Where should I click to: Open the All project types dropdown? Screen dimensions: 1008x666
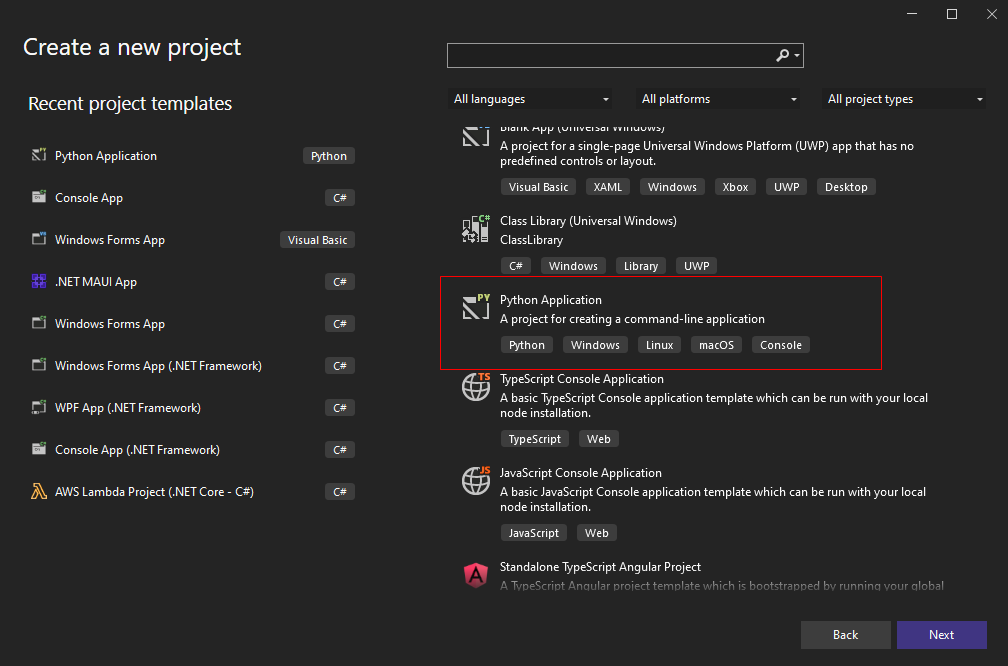[904, 99]
